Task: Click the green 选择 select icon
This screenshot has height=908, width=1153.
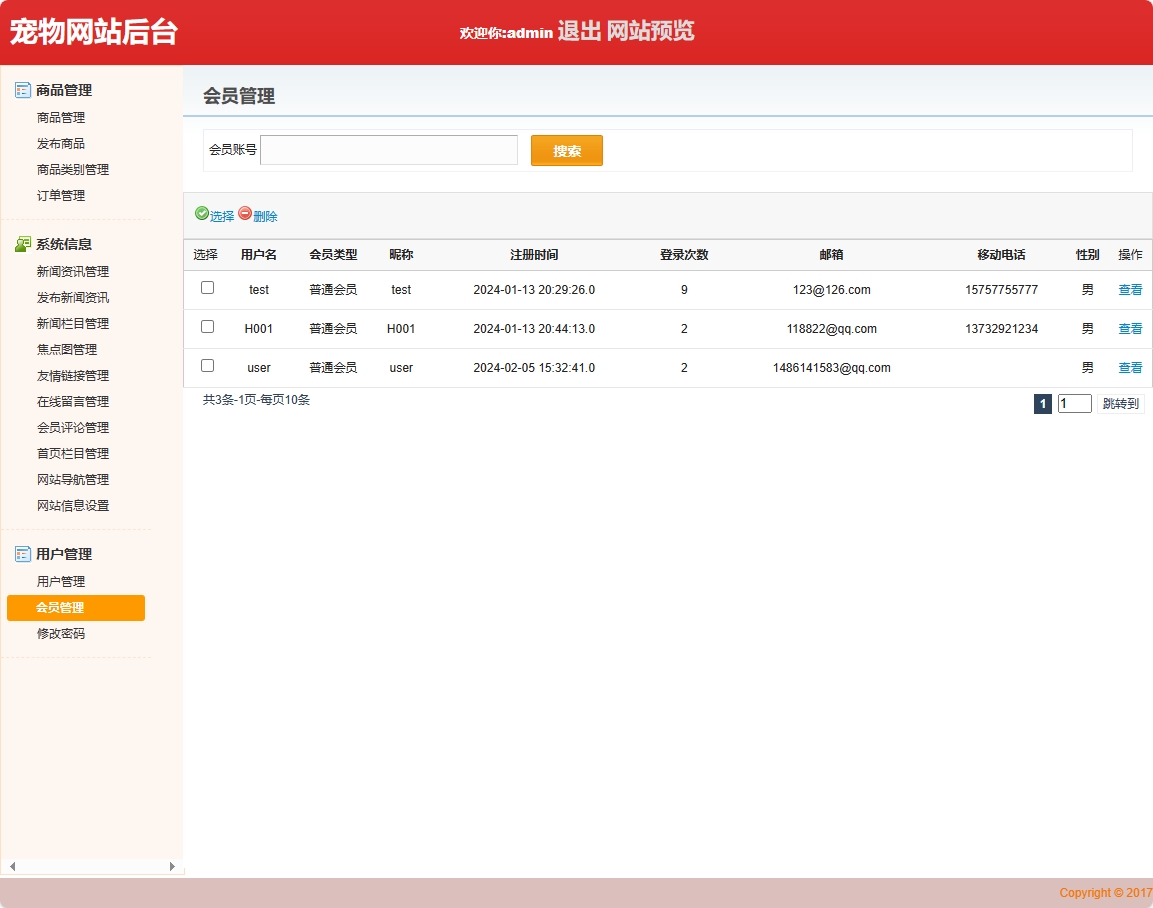Action: 204,215
